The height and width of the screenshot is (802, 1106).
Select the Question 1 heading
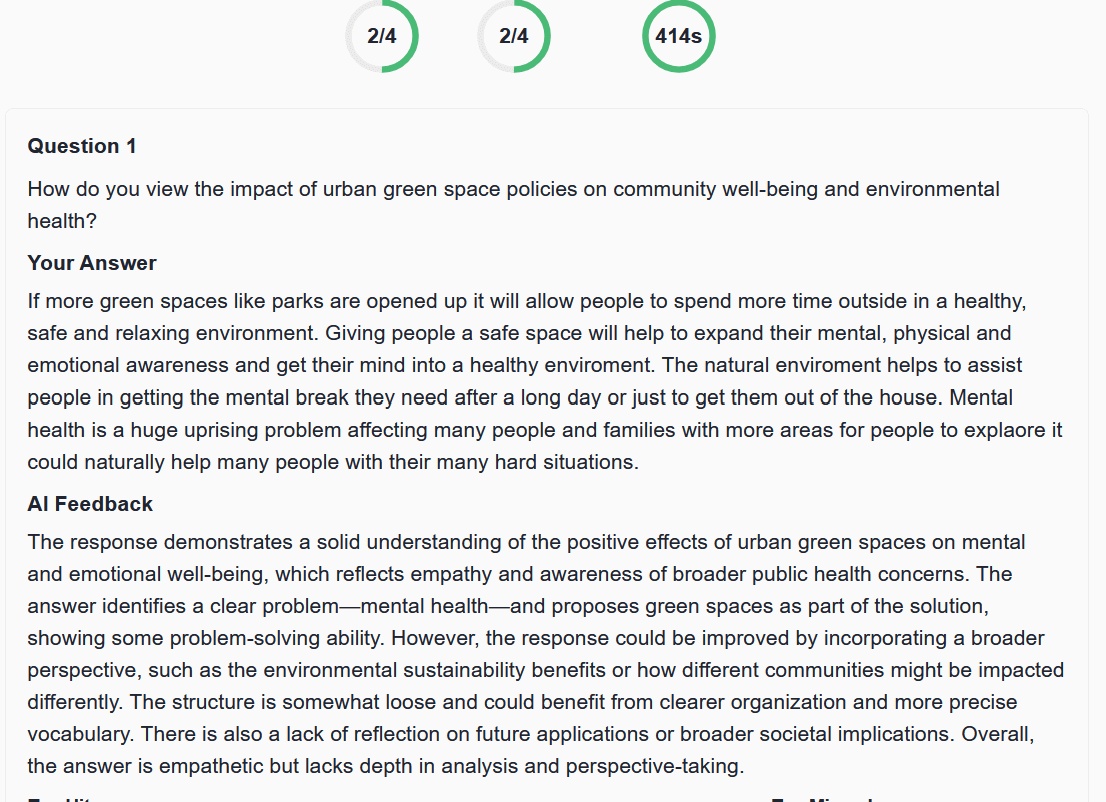coord(82,146)
